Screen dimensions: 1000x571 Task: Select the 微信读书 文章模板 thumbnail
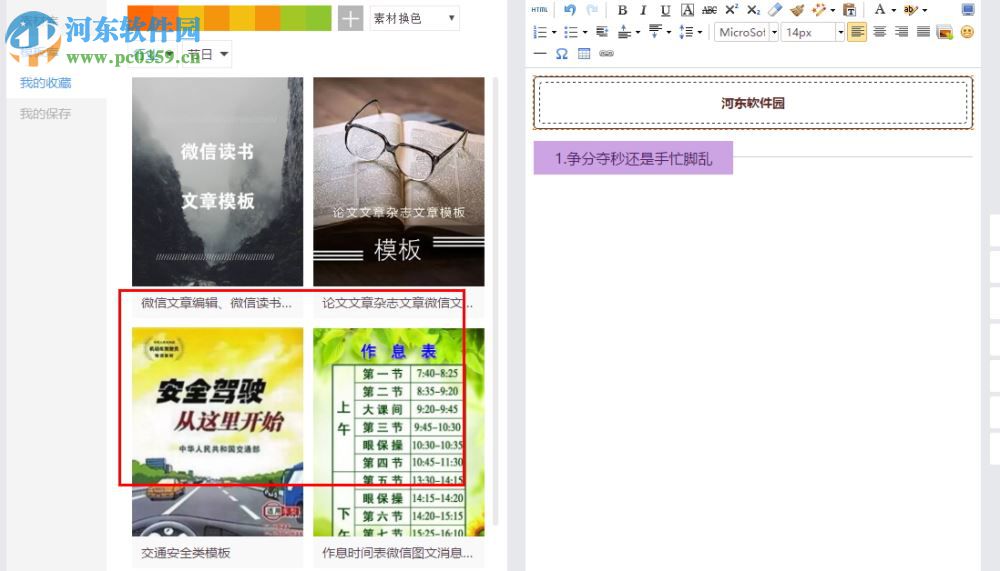tap(217, 182)
